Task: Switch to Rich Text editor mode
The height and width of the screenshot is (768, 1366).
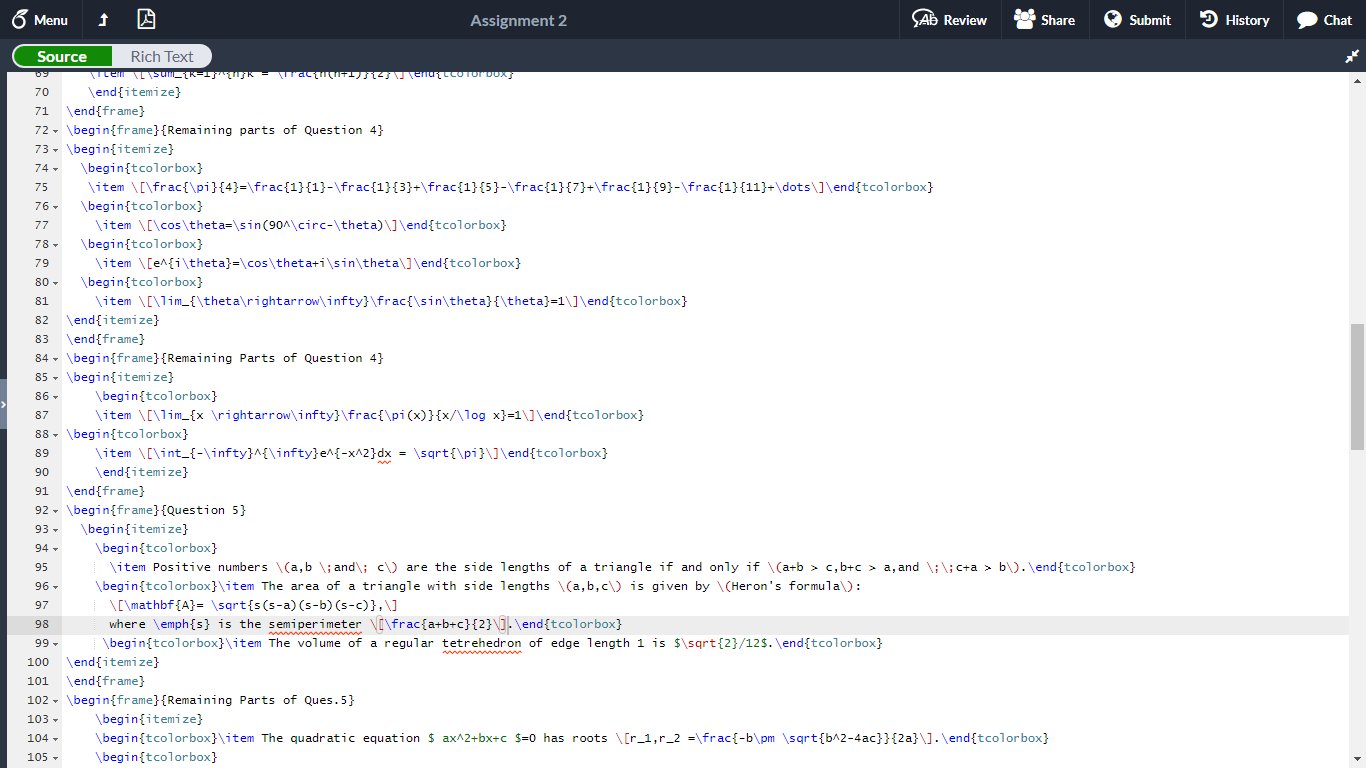Action: pos(162,56)
